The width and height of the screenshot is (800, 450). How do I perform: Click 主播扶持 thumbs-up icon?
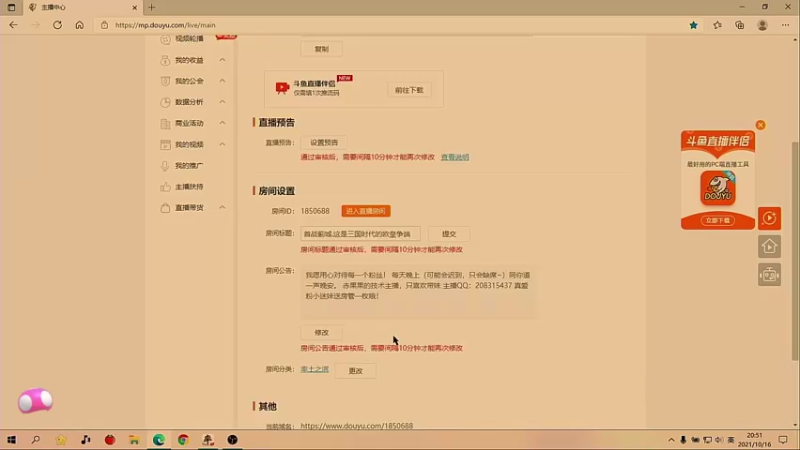165,187
